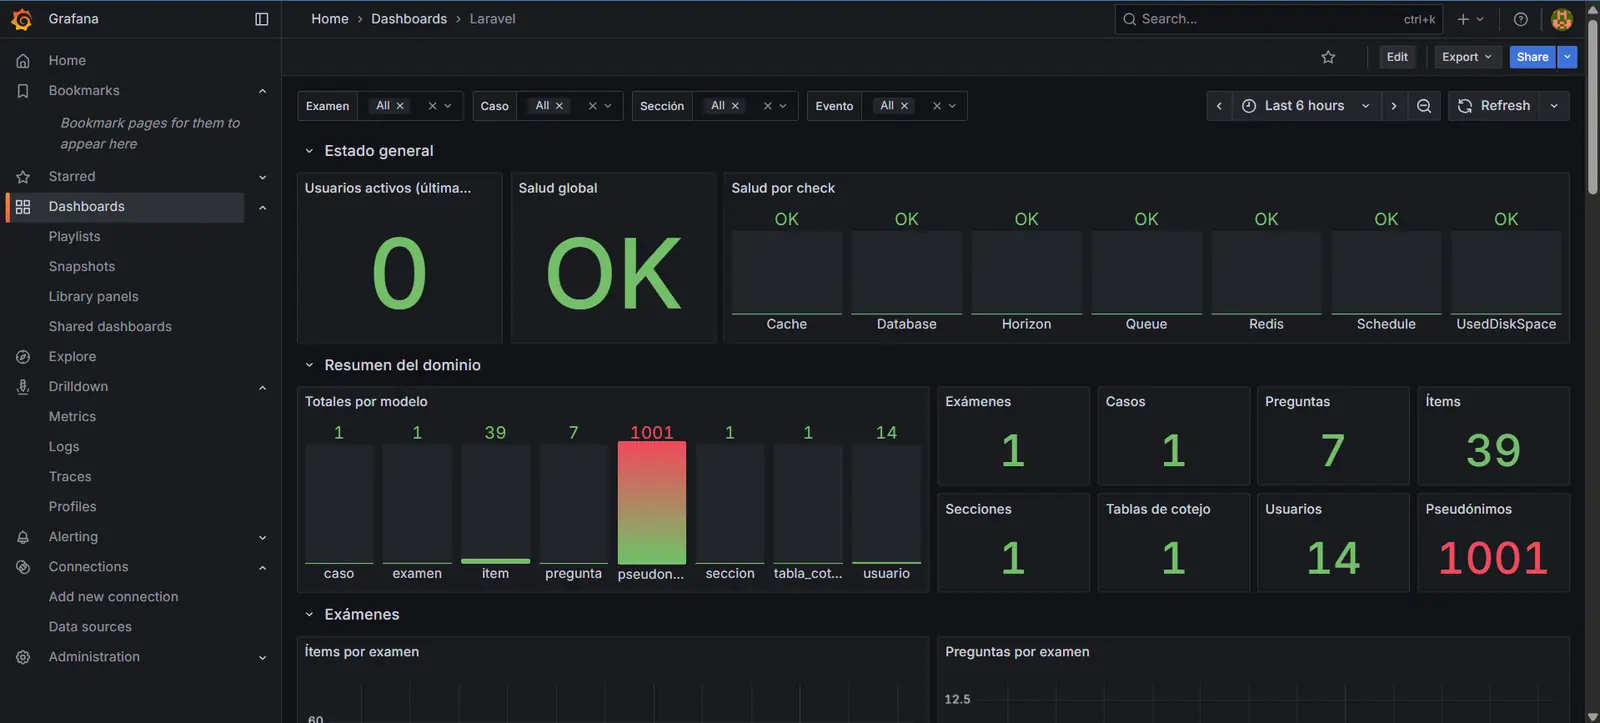Open the plus New menu in top bar
Image resolution: width=1600 pixels, height=723 pixels.
[1470, 19]
